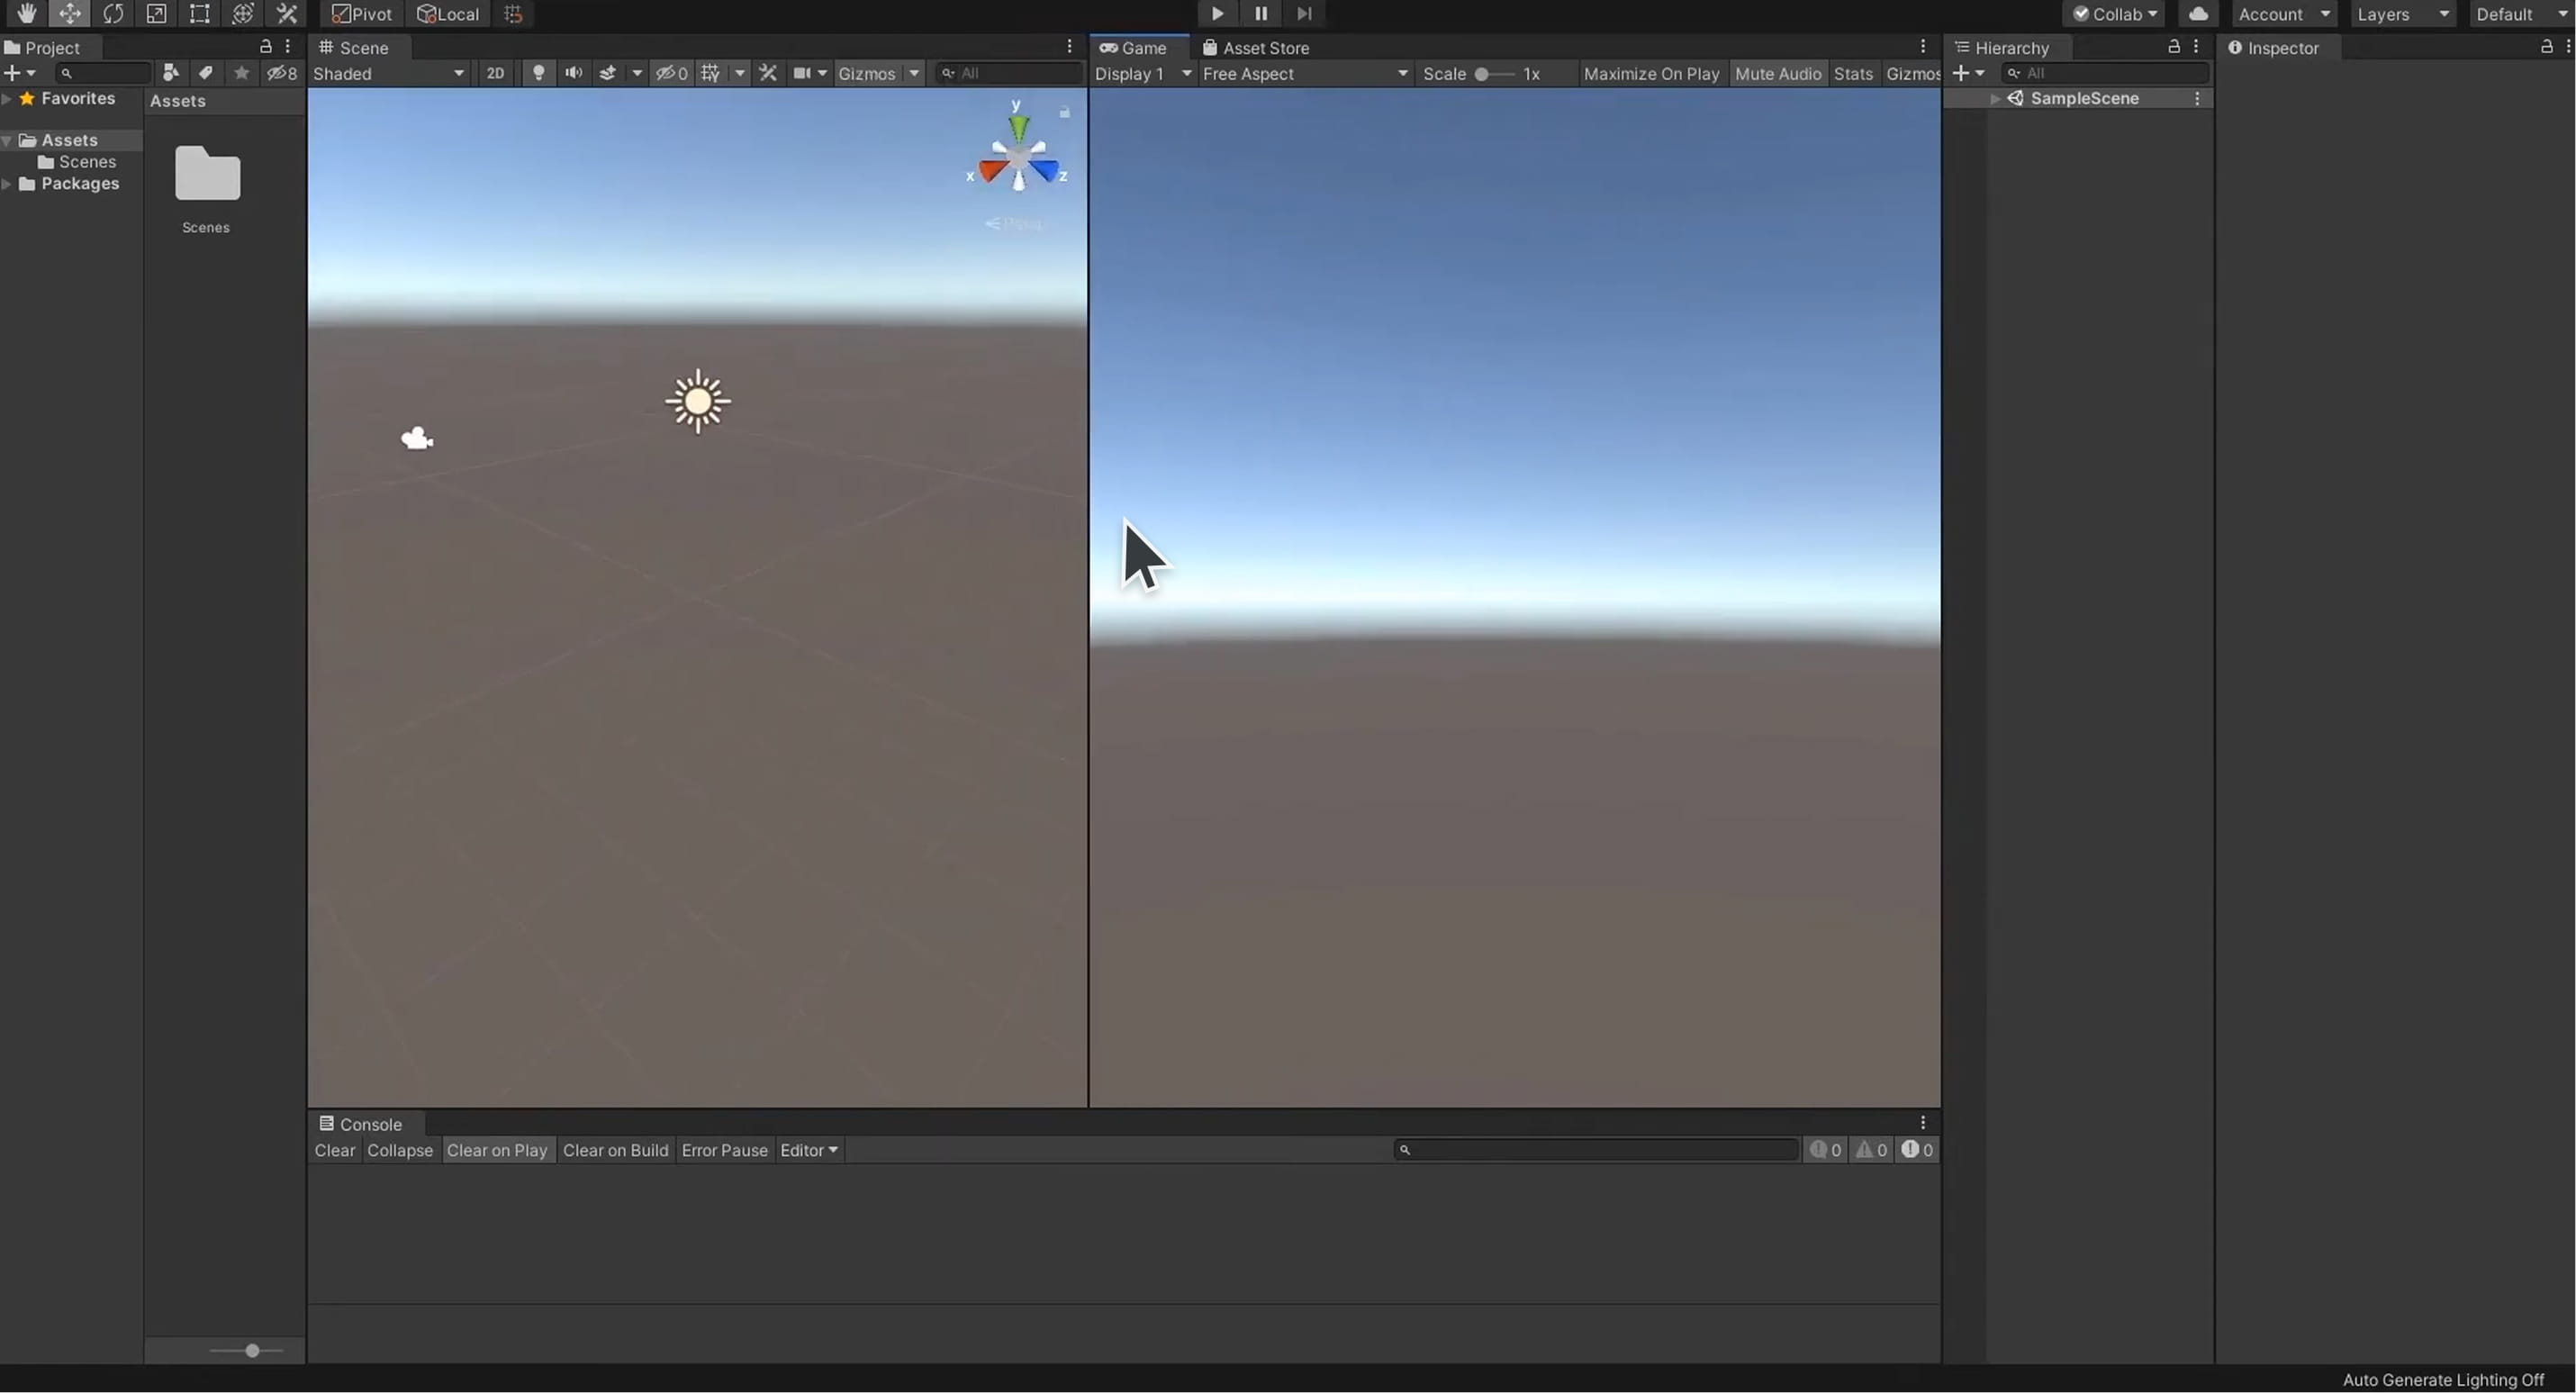Adjust the Game view Scale slider

pyautogui.click(x=1482, y=74)
